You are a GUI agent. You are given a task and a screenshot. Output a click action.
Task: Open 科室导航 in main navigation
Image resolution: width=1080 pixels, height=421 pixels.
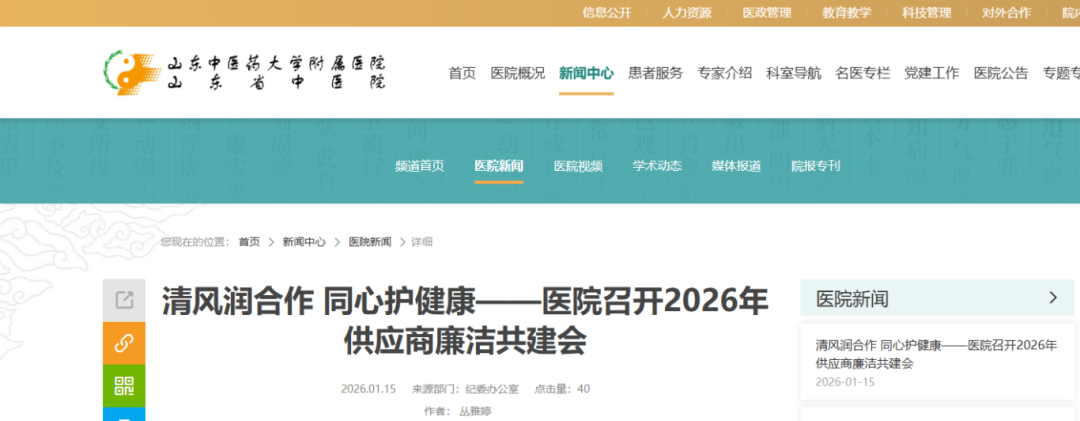pos(793,73)
